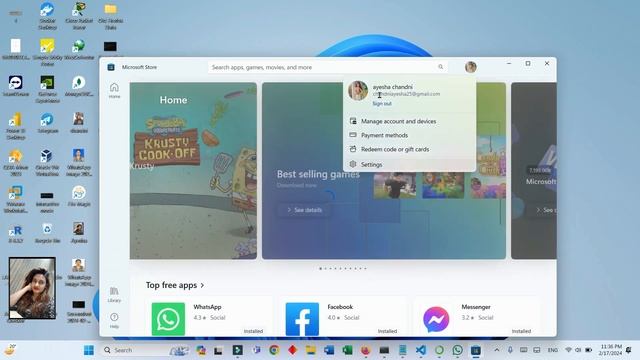This screenshot has width=640, height=360.
Task: Click the taskbar microphone tray icon
Action: click(x=510, y=350)
